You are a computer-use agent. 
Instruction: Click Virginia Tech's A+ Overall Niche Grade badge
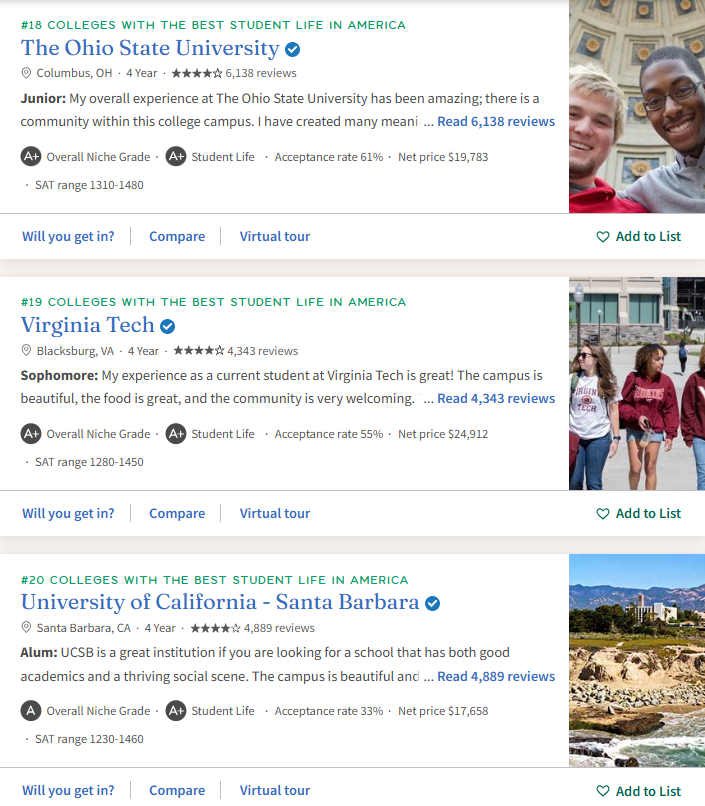point(31,434)
